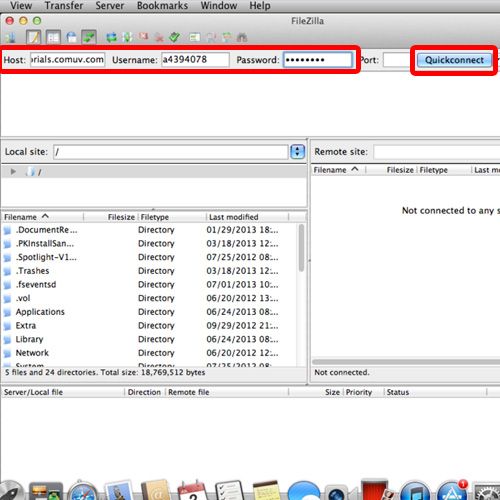Viewport: 500px width, 500px height.
Task: Select the Extra folder row
Action: [149, 326]
